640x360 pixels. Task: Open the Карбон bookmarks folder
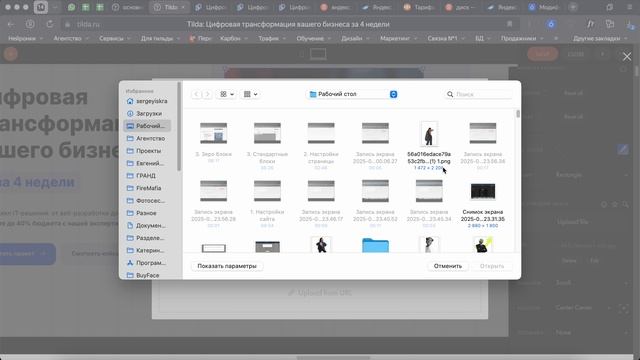233,38
